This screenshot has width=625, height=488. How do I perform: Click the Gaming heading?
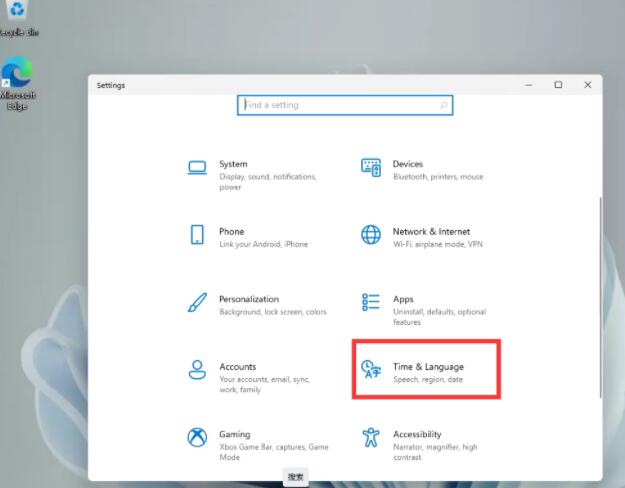(235, 434)
